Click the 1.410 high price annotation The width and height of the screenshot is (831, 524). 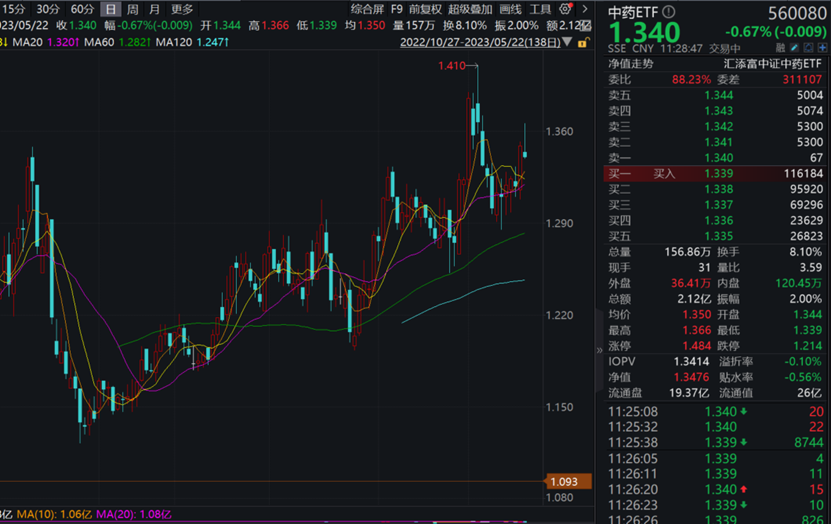click(452, 66)
